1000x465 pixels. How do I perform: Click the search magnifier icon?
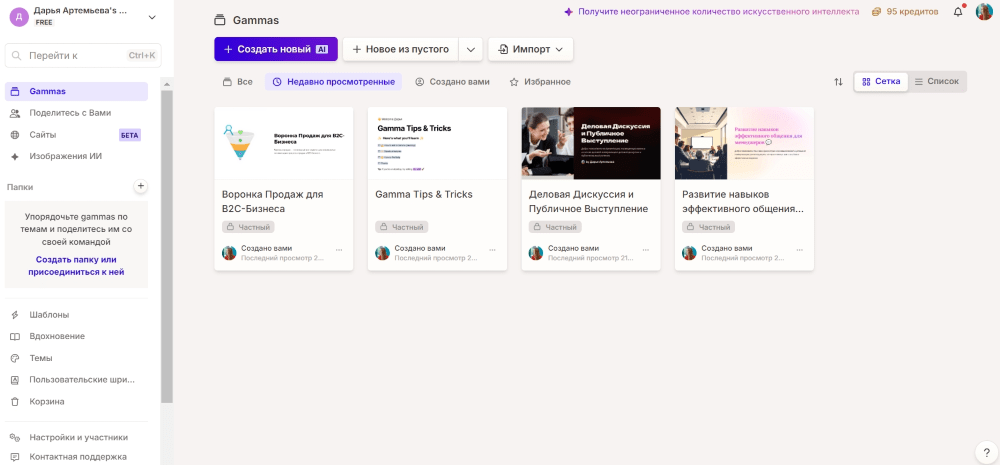pos(17,55)
